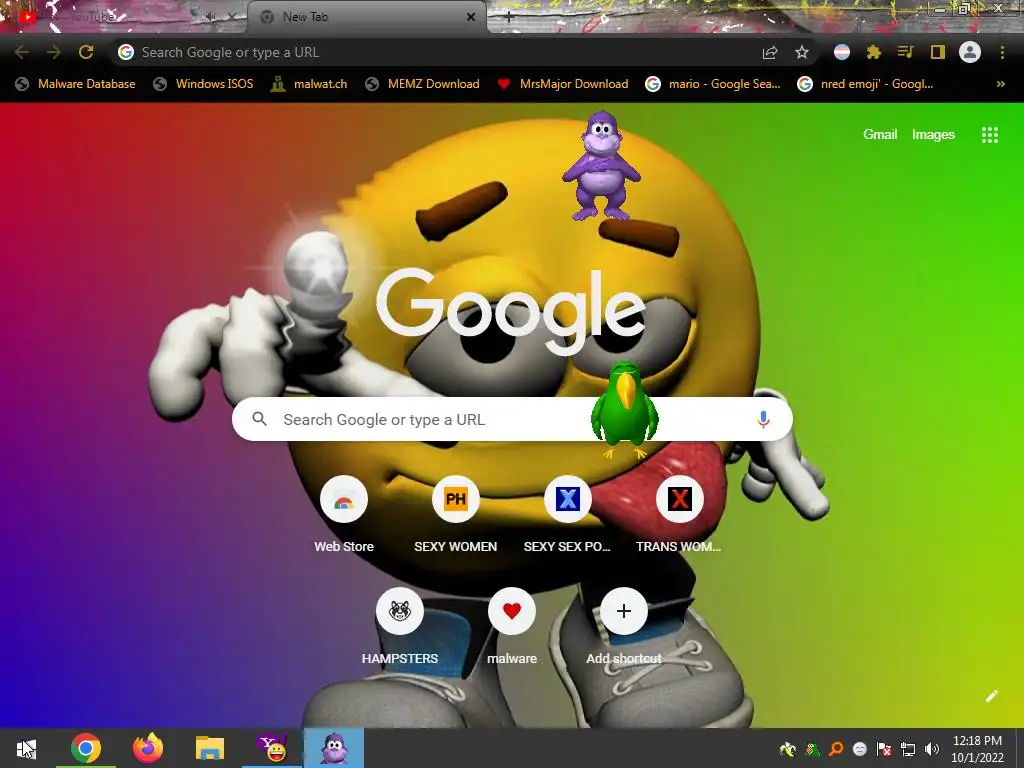Toggle the Chrome side panel
Screen dimensions: 1024x768
[938, 52]
